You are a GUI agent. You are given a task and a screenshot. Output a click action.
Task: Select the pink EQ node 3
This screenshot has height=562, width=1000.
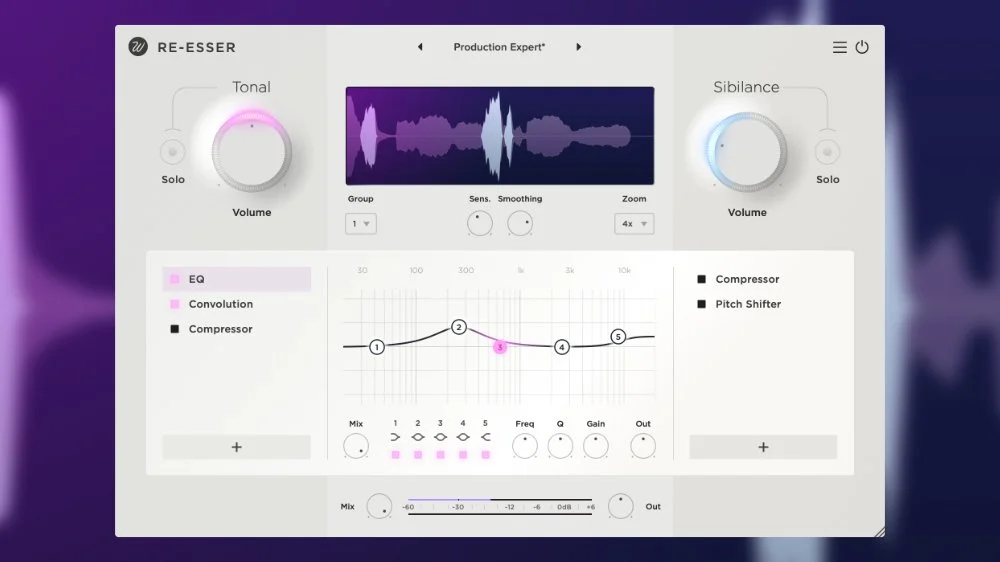(500, 347)
